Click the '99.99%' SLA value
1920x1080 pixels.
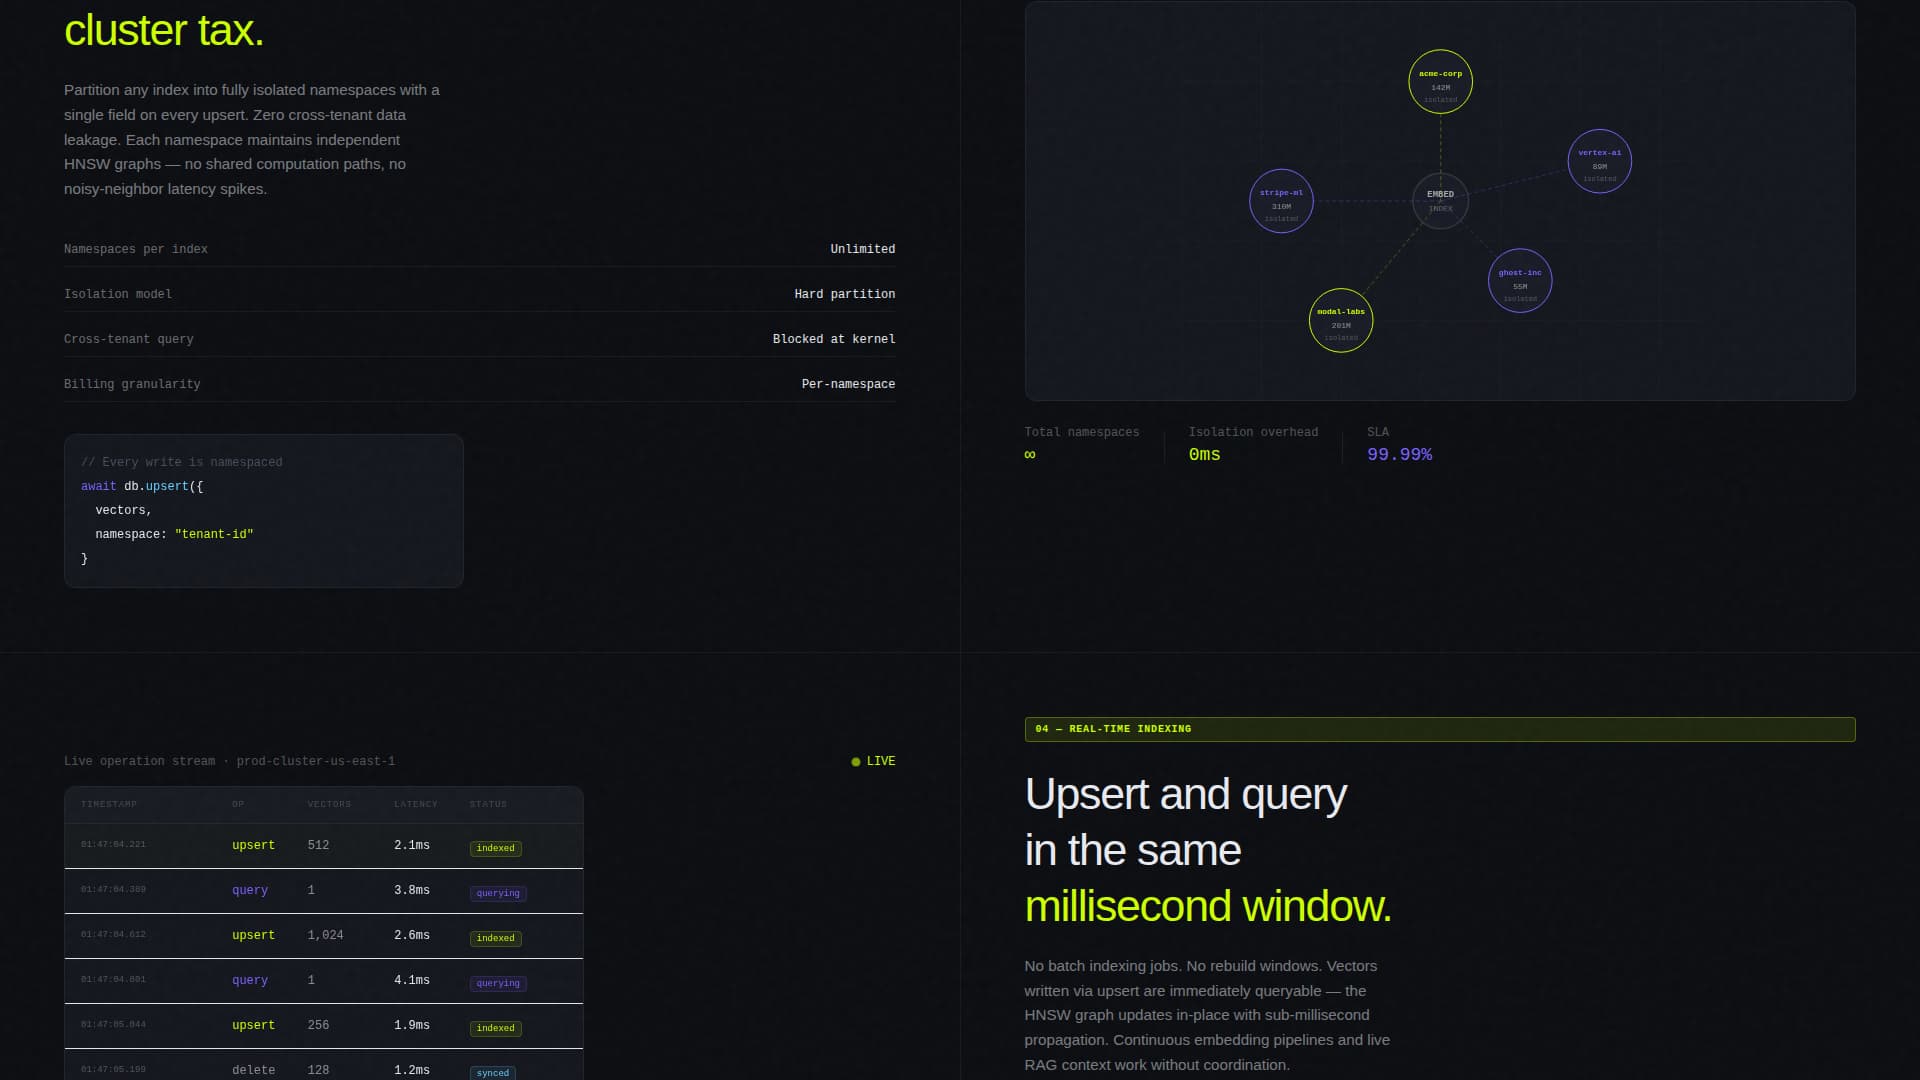pos(1399,454)
